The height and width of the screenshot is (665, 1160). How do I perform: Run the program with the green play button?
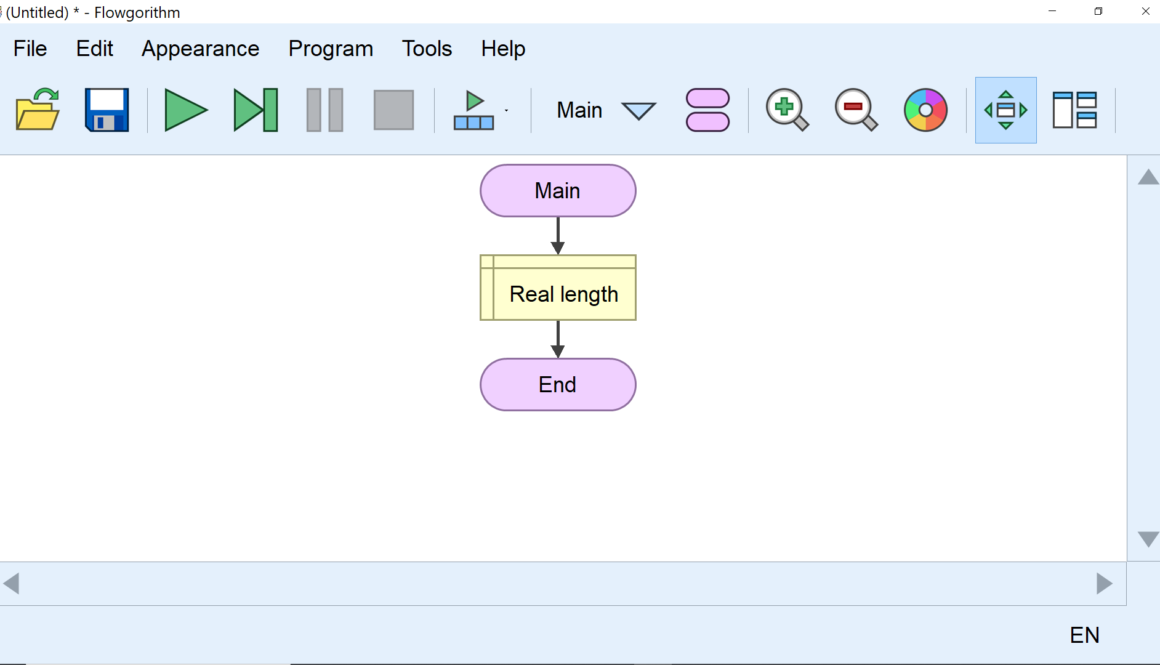[185, 109]
